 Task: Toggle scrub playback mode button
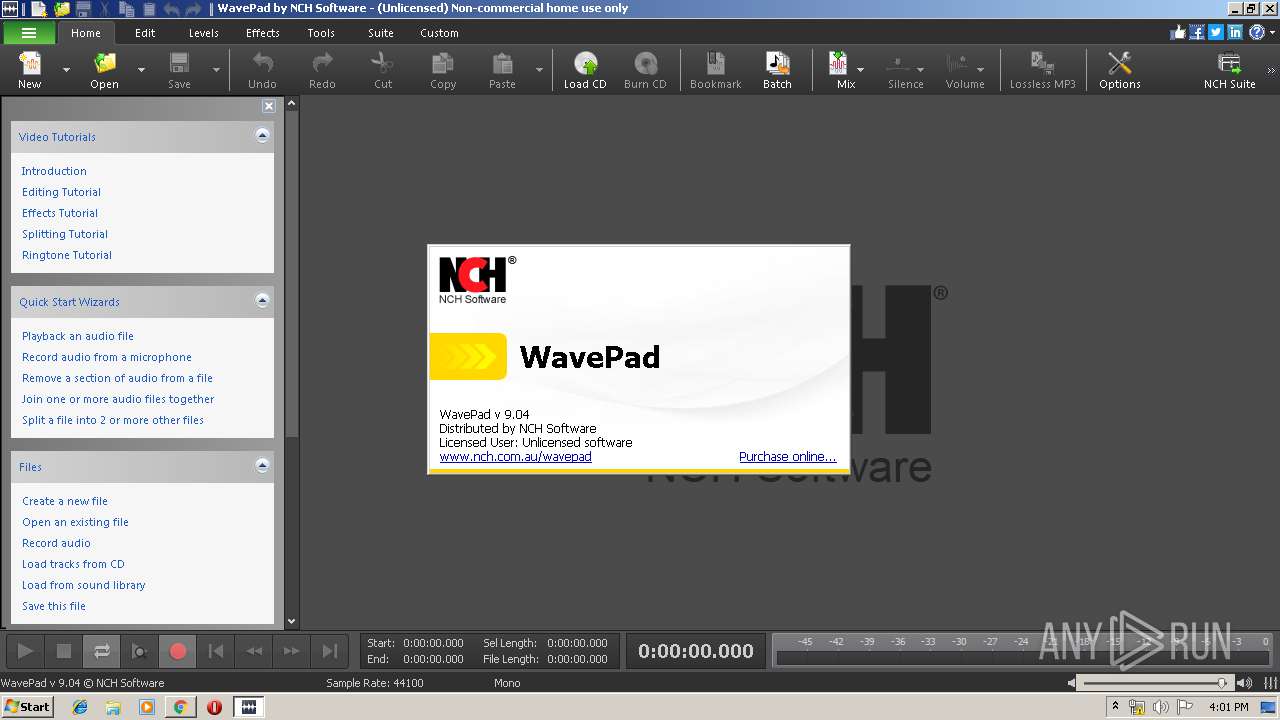pyautogui.click(x=140, y=651)
